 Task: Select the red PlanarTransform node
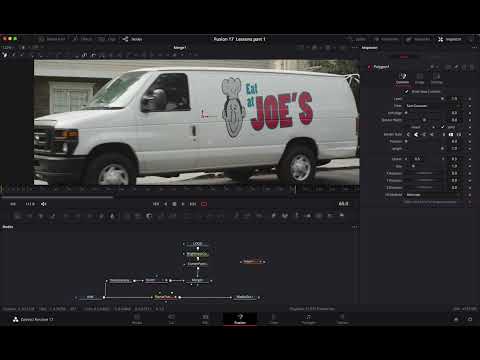[x=164, y=297]
